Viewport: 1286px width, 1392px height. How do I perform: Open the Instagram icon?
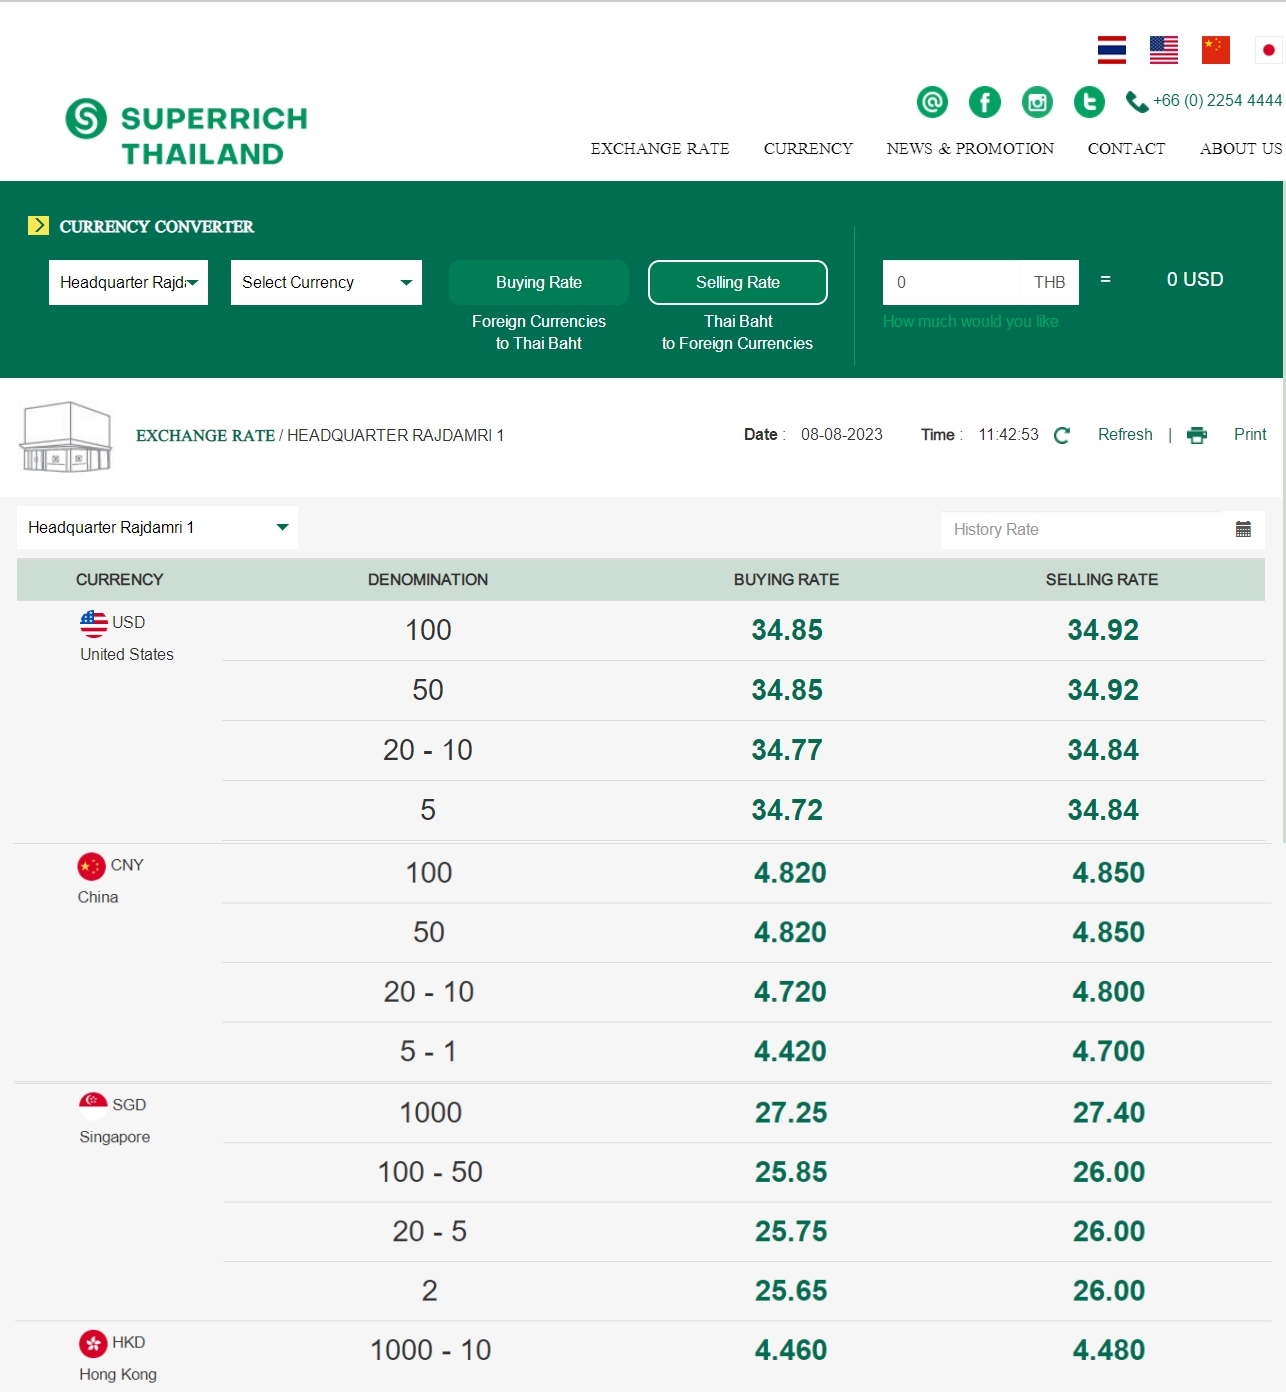click(1037, 101)
